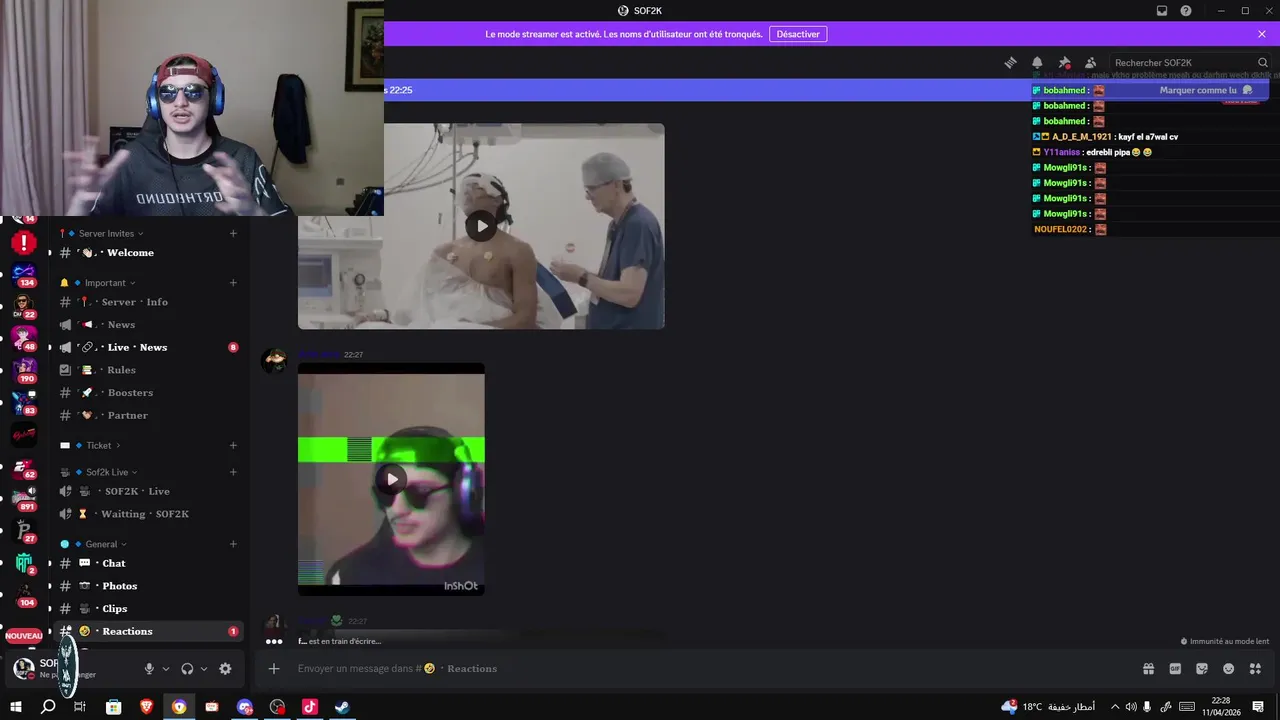Open the Partner channel
Viewport: 1280px width, 720px height.
coord(148,415)
